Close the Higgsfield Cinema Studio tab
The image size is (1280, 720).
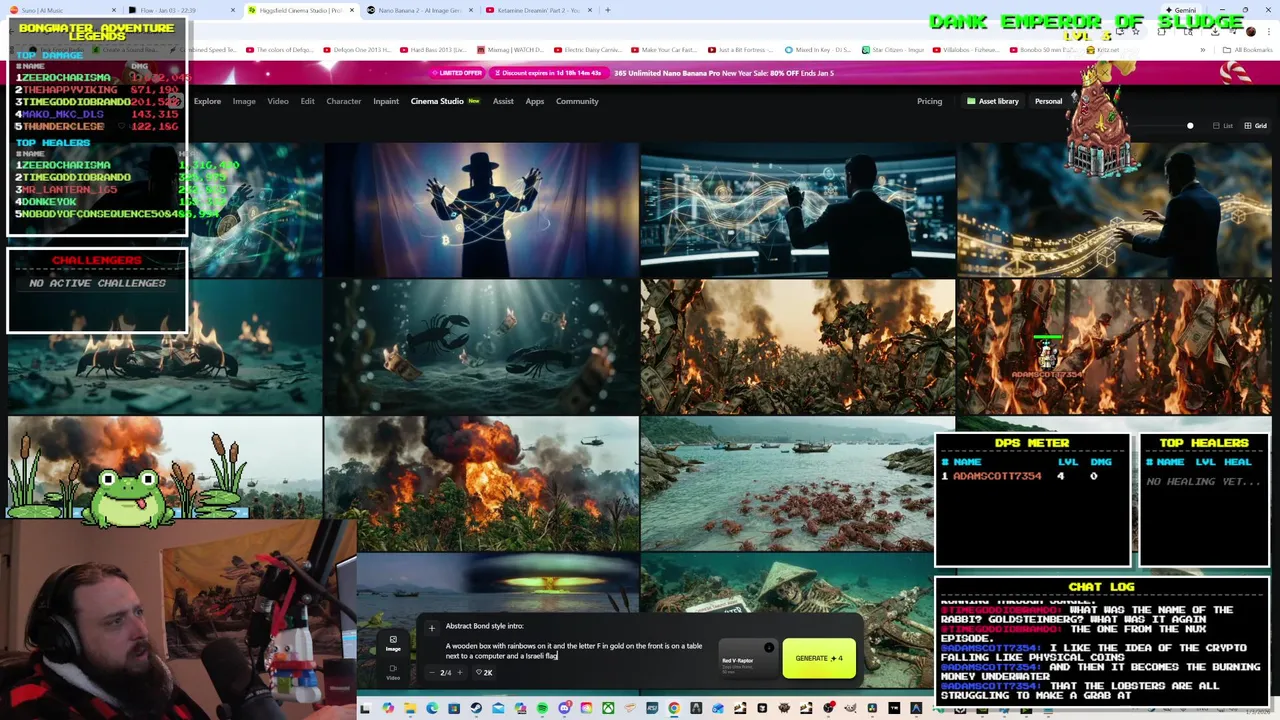click(x=350, y=10)
